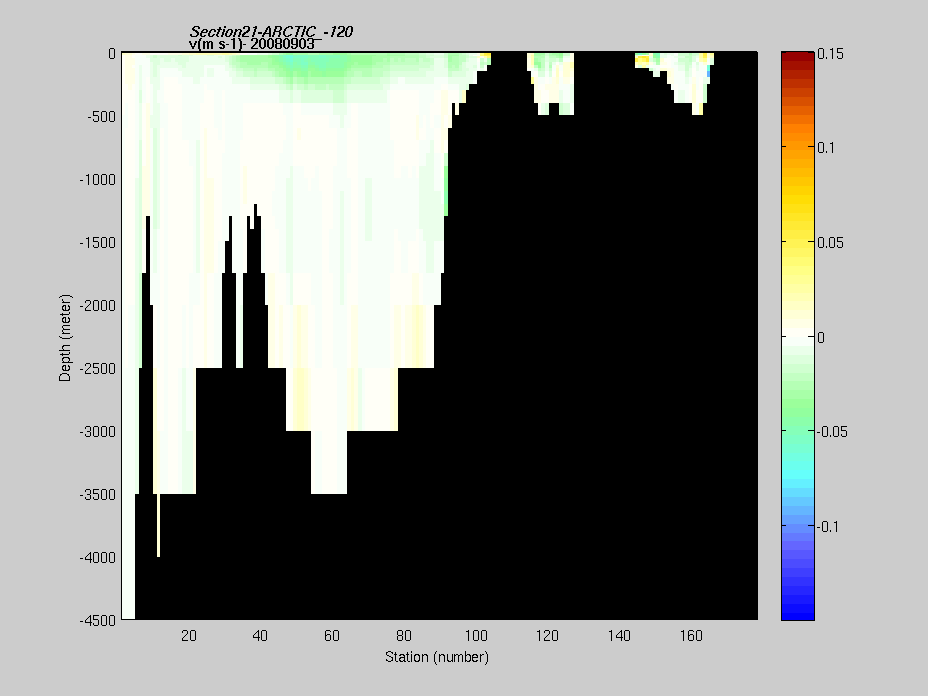Click station tick label 120
Screen dimensions: 928x696
tap(547, 636)
